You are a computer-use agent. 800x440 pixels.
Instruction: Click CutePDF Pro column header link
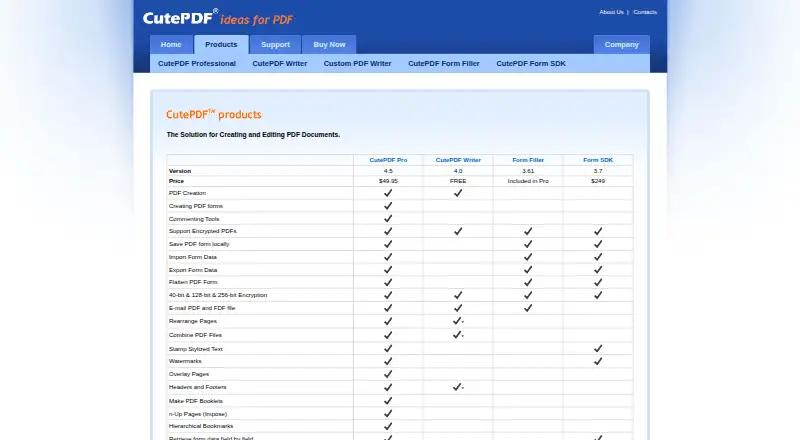[x=388, y=160]
